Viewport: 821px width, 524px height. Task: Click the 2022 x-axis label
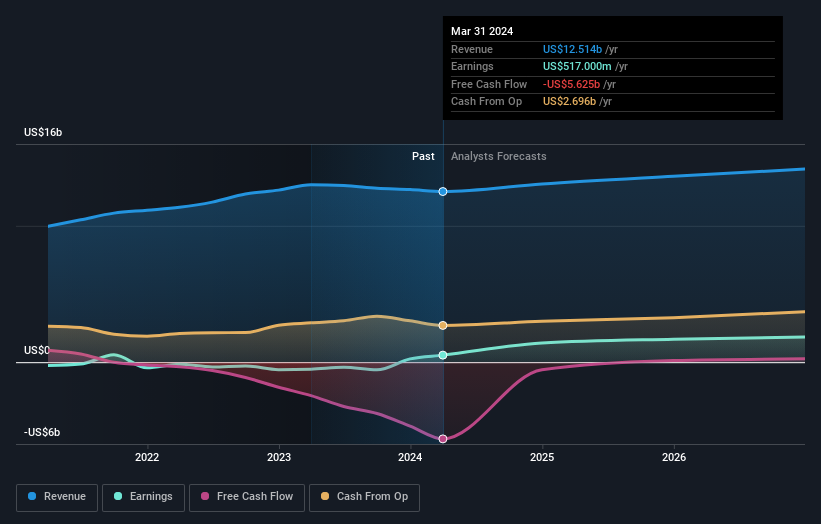tap(147, 457)
